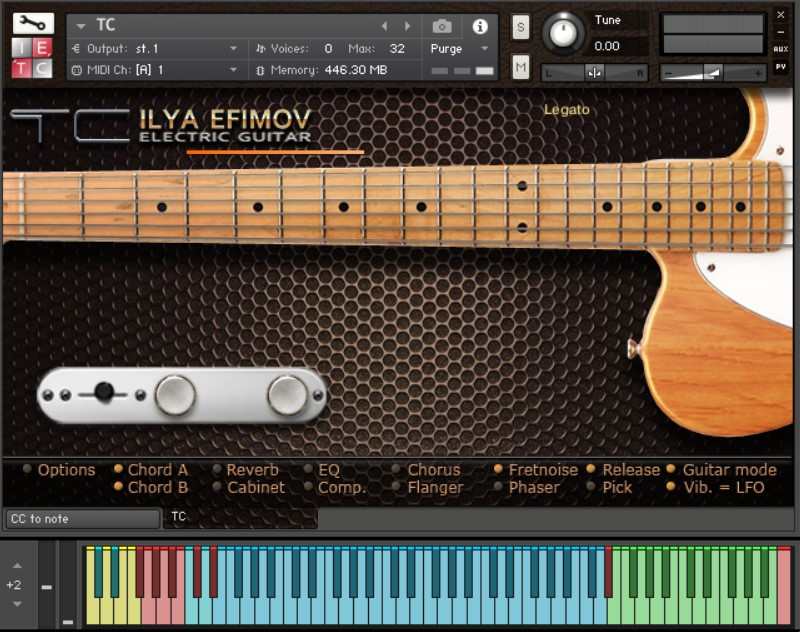Click the Legato articulation label
This screenshot has height=632, width=800.
(566, 110)
